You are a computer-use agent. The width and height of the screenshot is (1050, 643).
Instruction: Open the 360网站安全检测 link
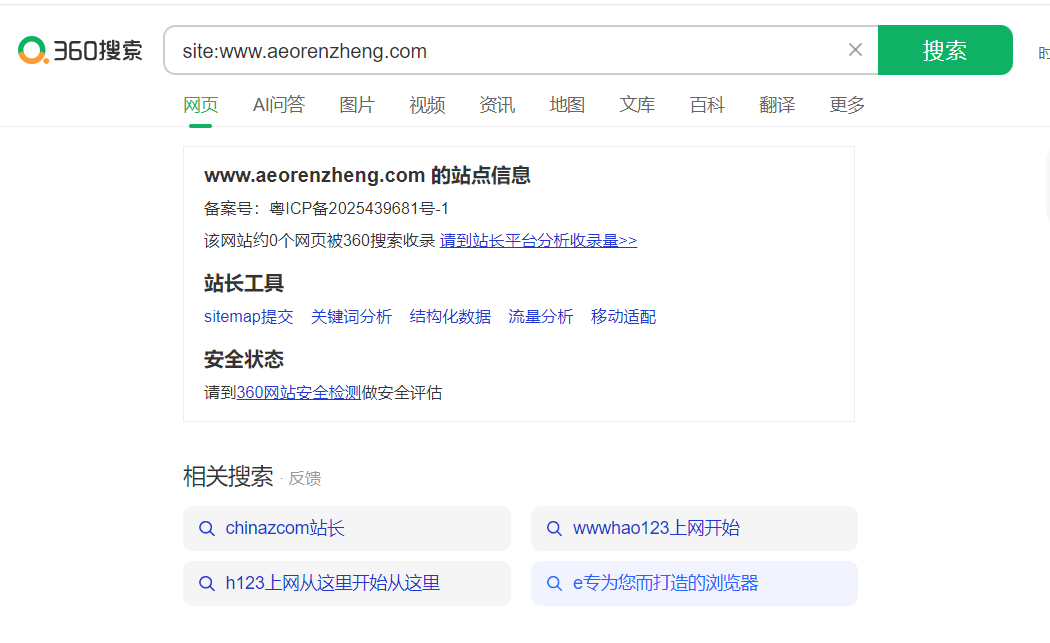pyautogui.click(x=298, y=393)
